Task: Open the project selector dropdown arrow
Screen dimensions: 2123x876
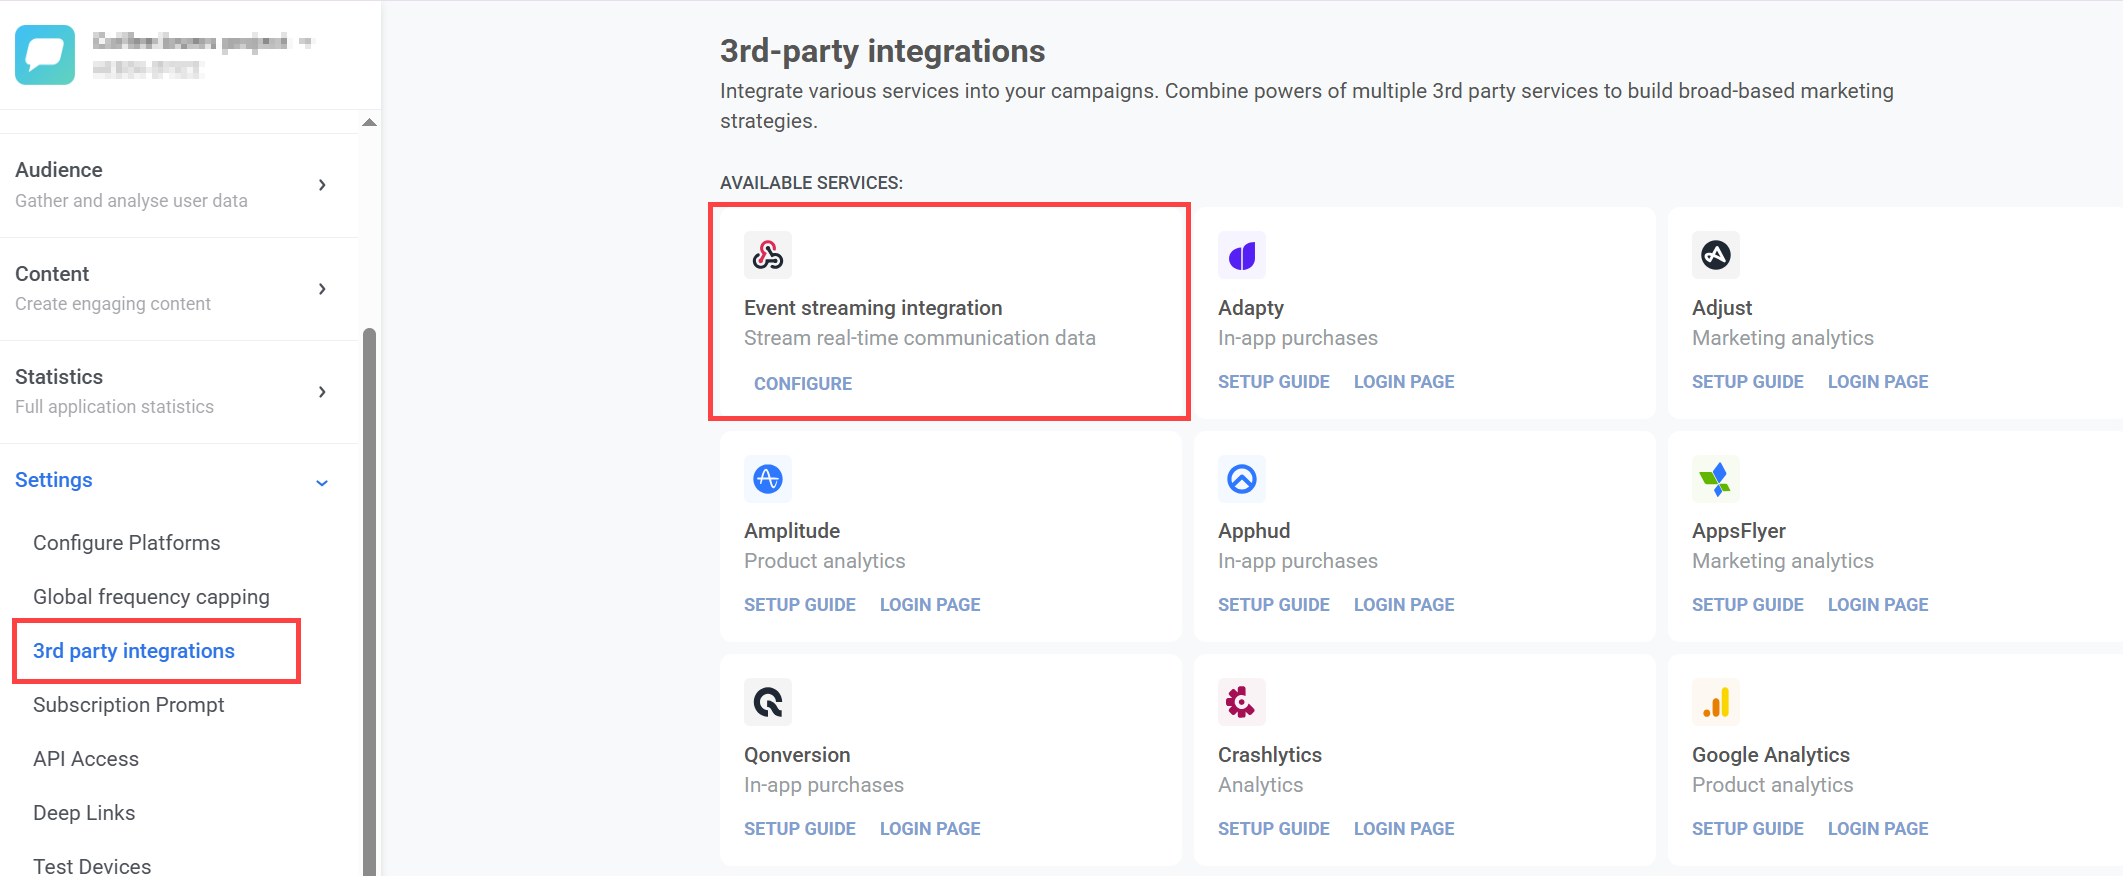Action: tap(306, 42)
